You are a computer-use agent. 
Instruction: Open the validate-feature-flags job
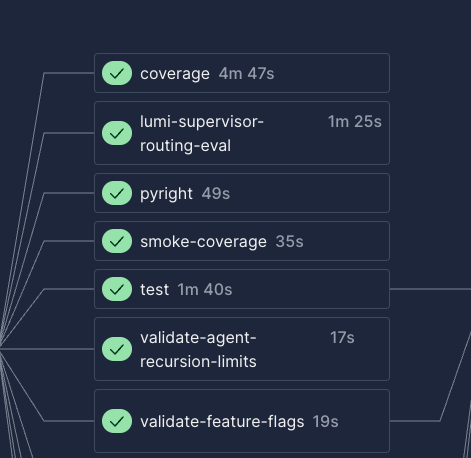pos(222,422)
